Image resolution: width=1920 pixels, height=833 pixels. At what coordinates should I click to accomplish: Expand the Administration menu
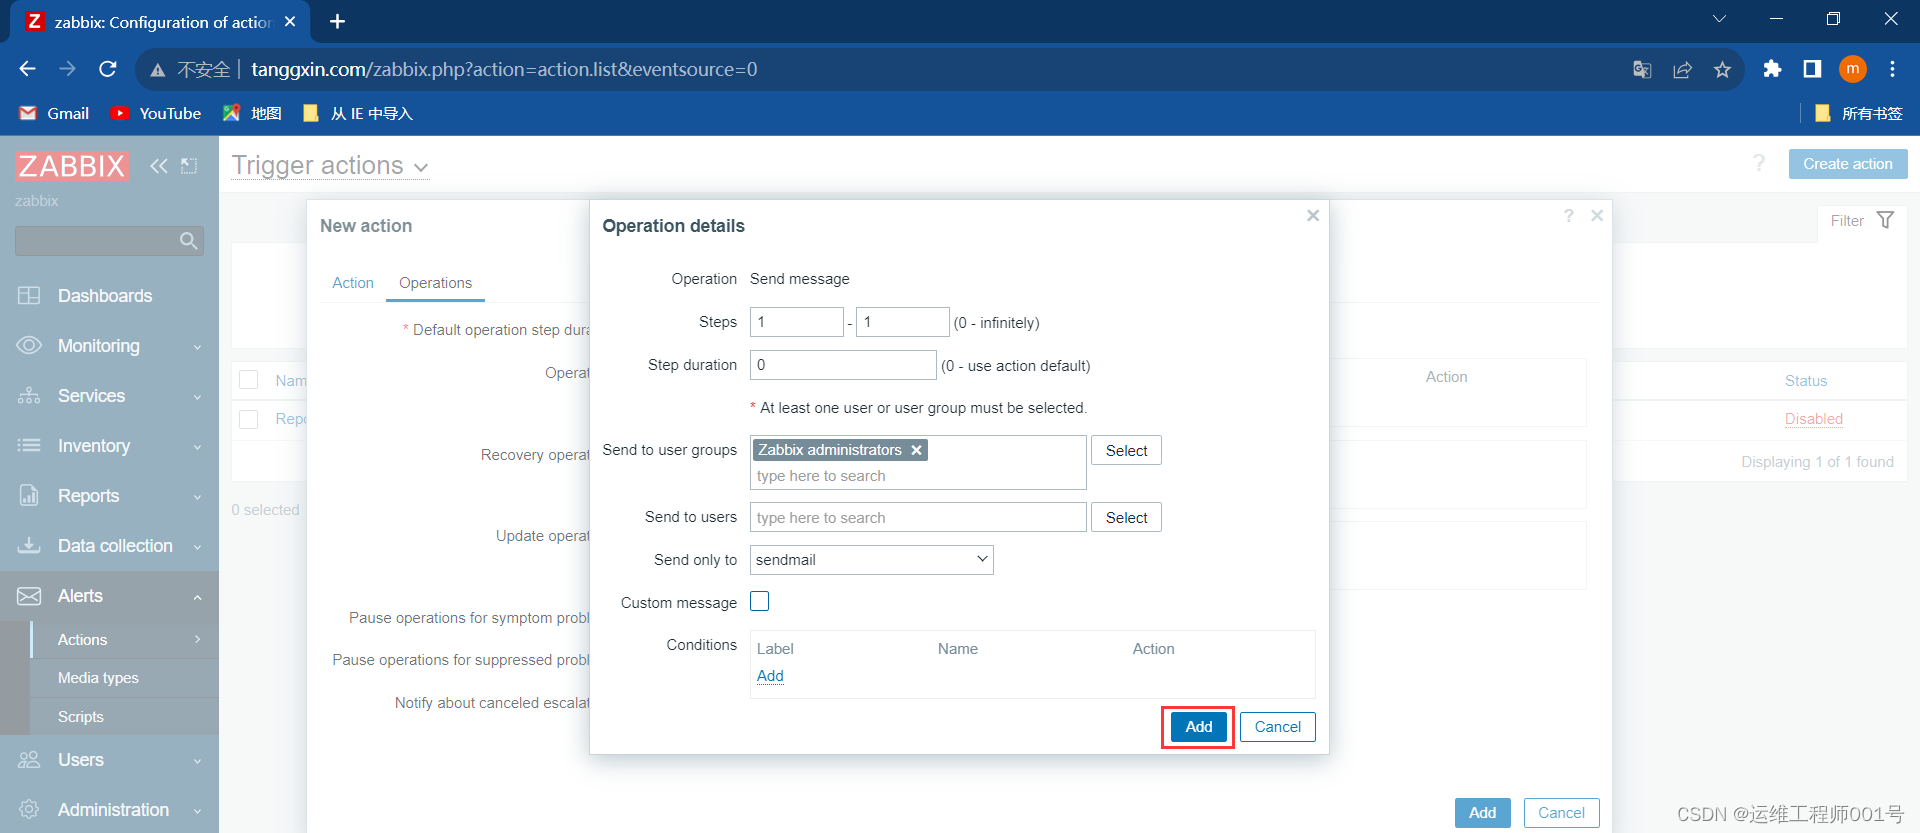(197, 811)
